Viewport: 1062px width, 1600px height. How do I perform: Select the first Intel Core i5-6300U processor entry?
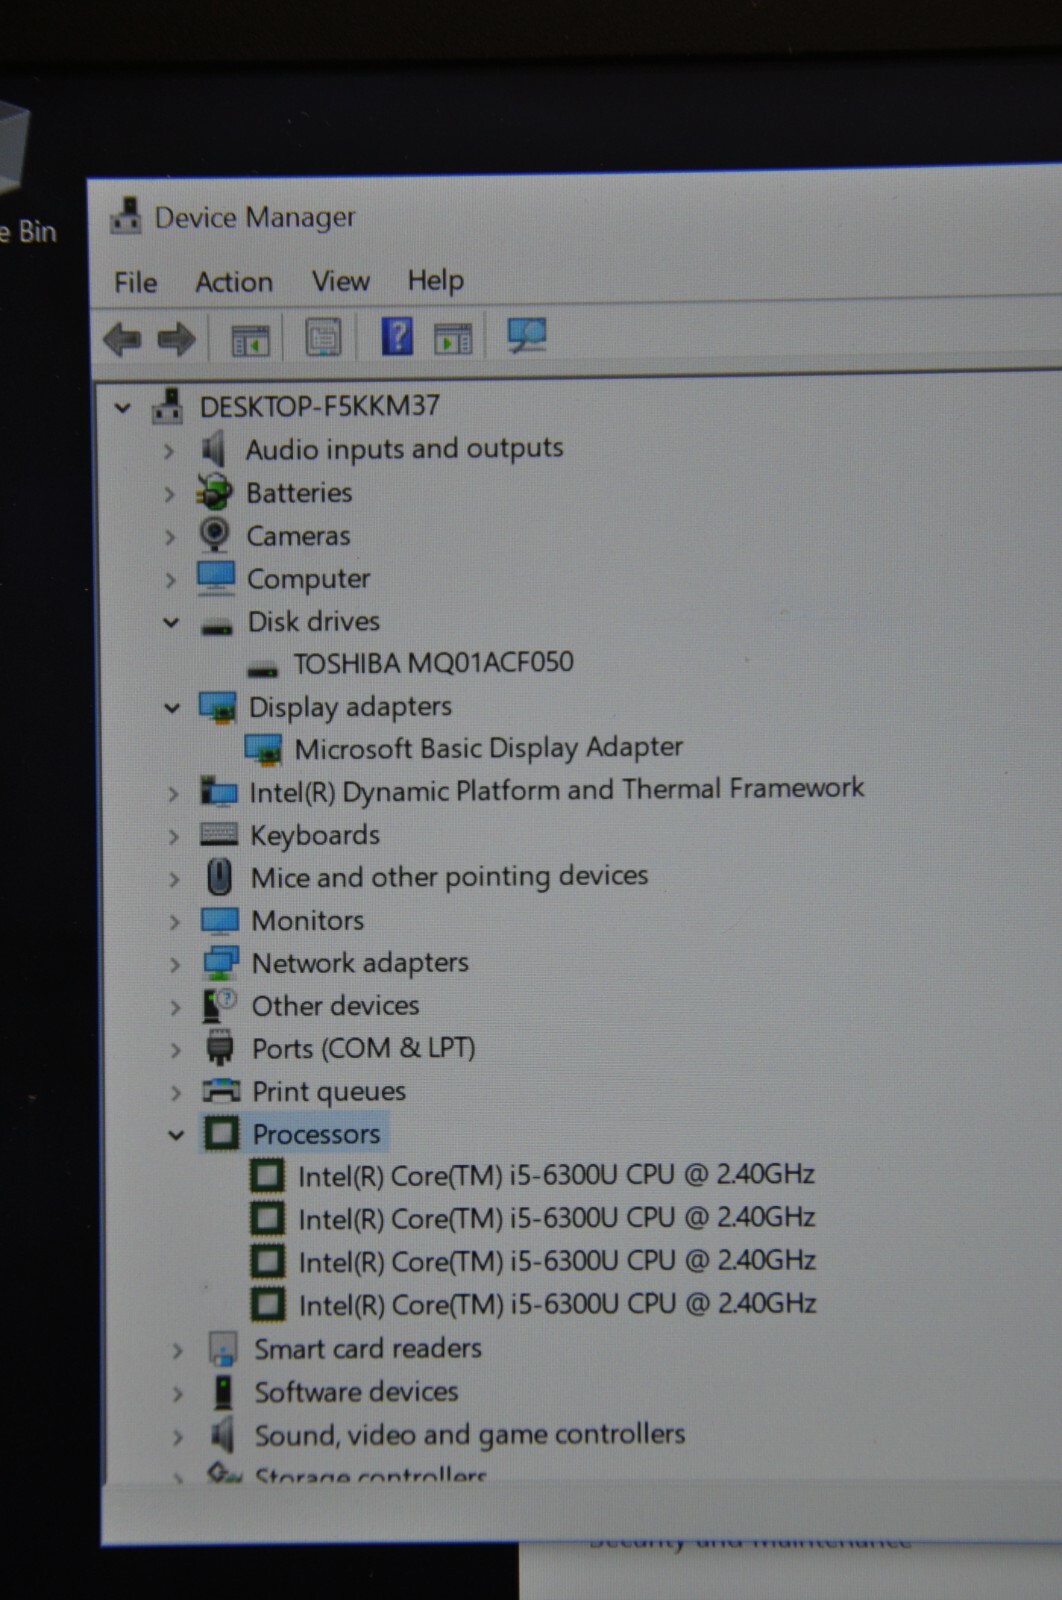(557, 1175)
